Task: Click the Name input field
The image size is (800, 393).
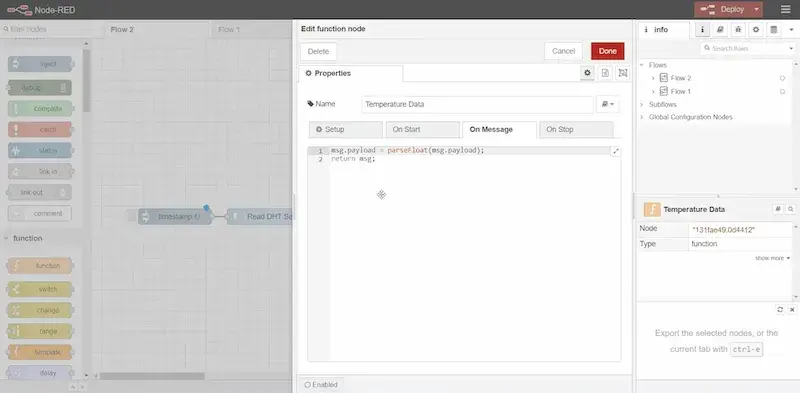Action: pyautogui.click(x=478, y=104)
